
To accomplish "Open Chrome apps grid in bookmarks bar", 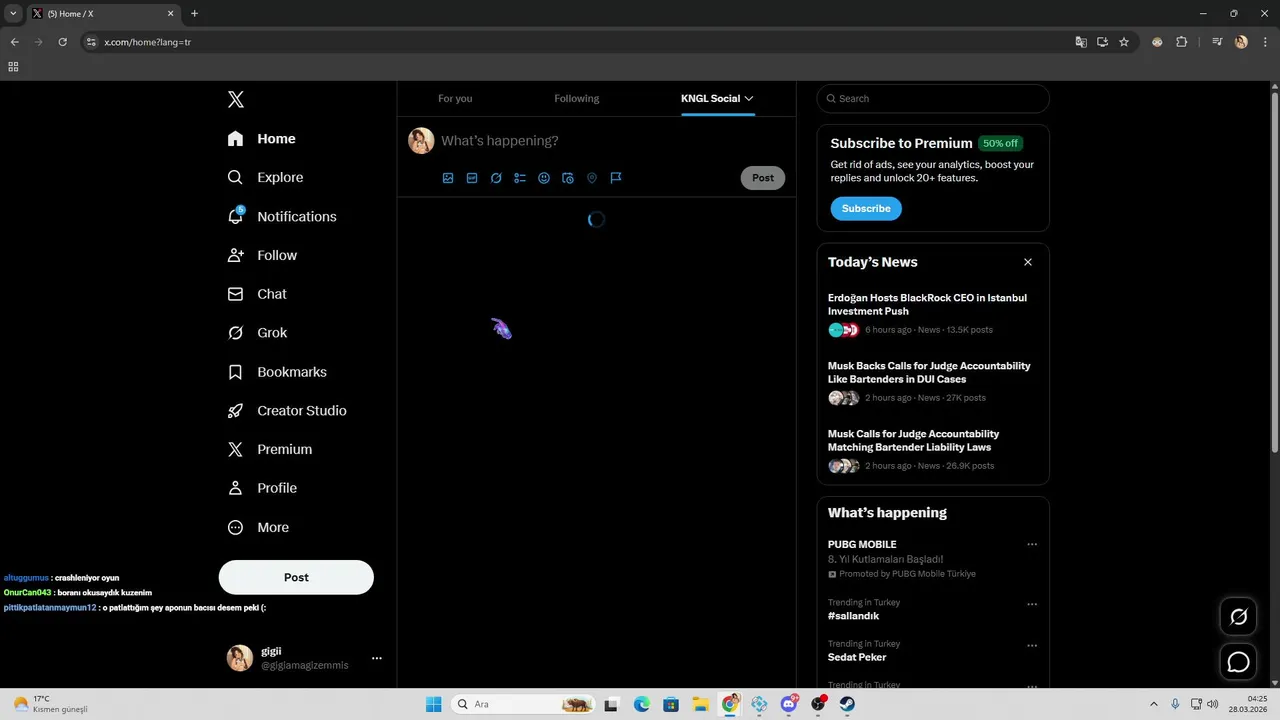I will tap(13, 67).
